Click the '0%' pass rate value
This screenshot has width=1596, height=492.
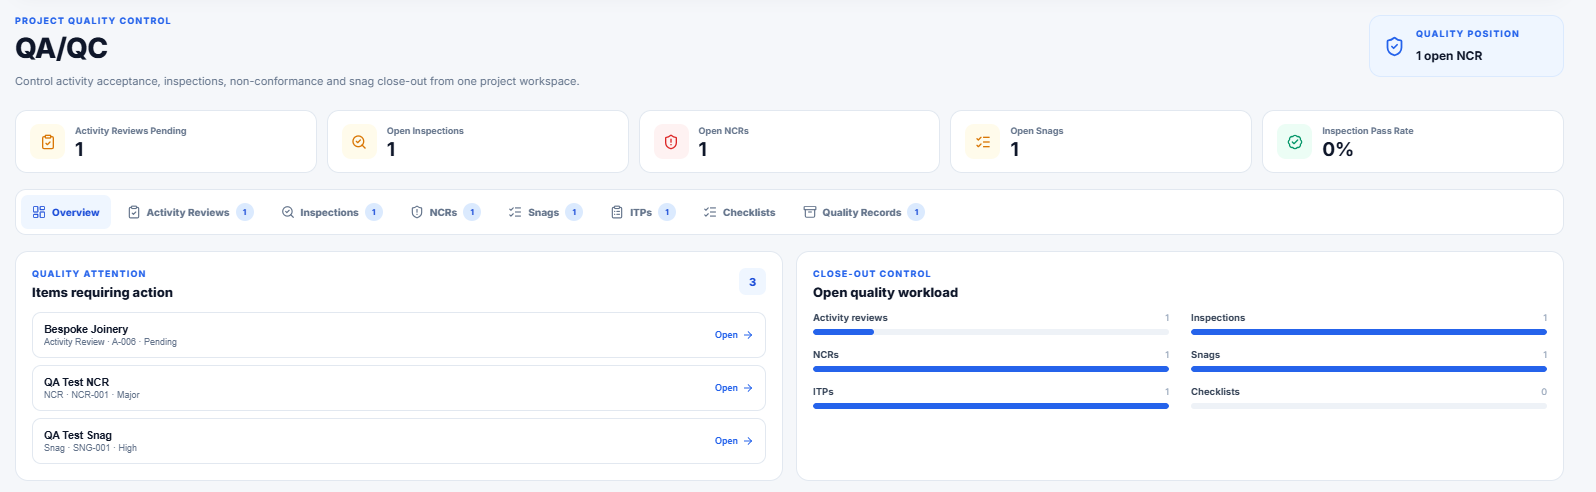1338,150
